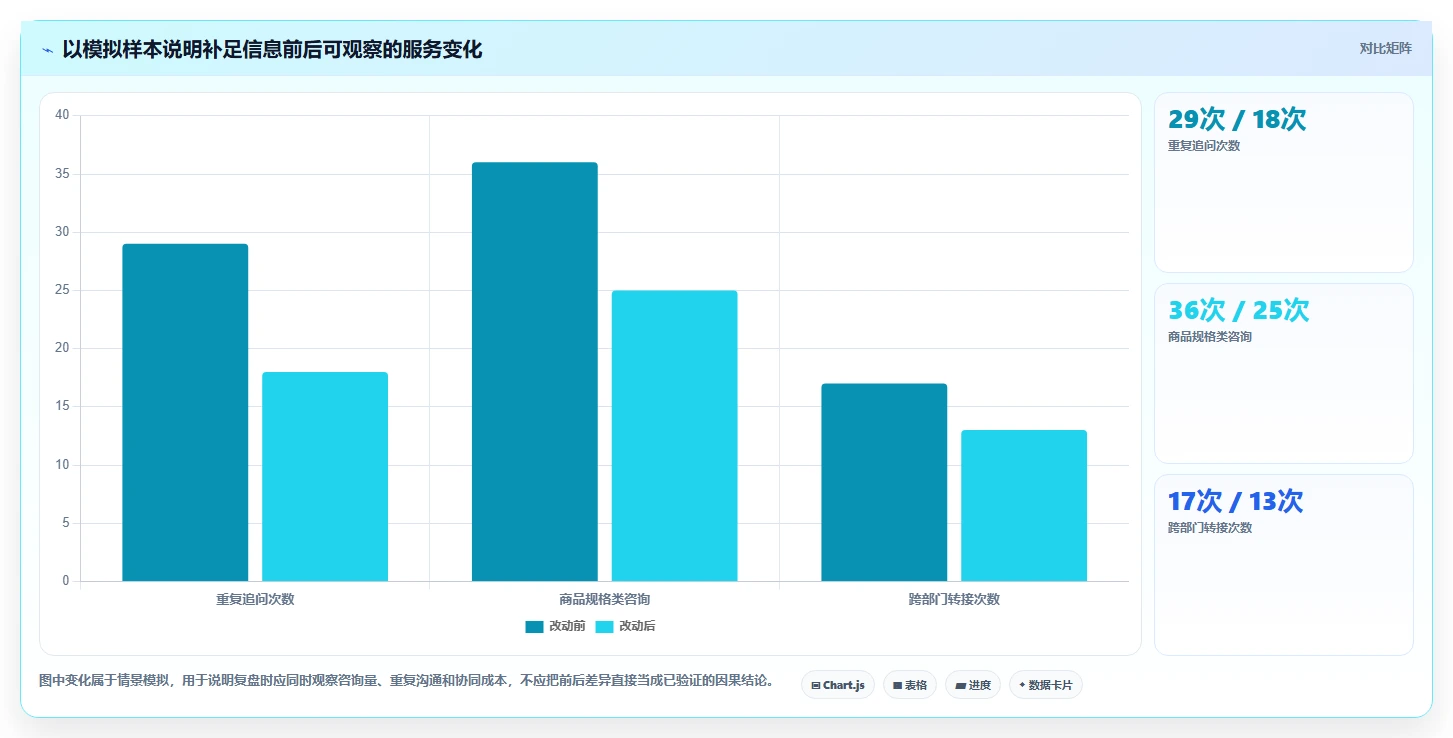Image resolution: width=1453 pixels, height=738 pixels.
Task: Click the 商品规格类咨询 caption in second card
Action: [x=1210, y=337]
